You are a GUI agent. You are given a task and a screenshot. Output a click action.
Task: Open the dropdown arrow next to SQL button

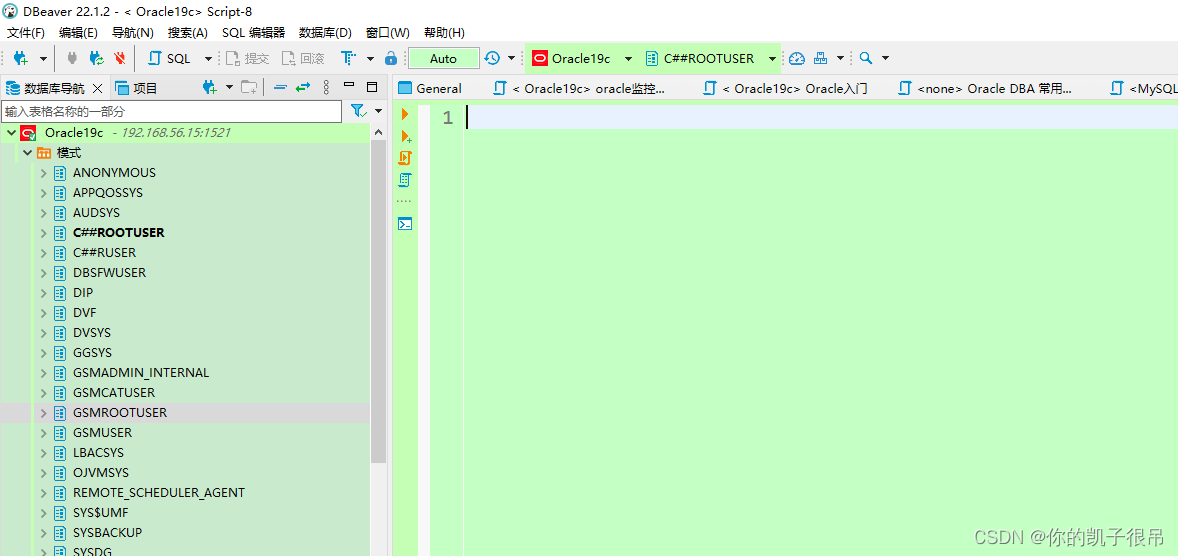[208, 59]
